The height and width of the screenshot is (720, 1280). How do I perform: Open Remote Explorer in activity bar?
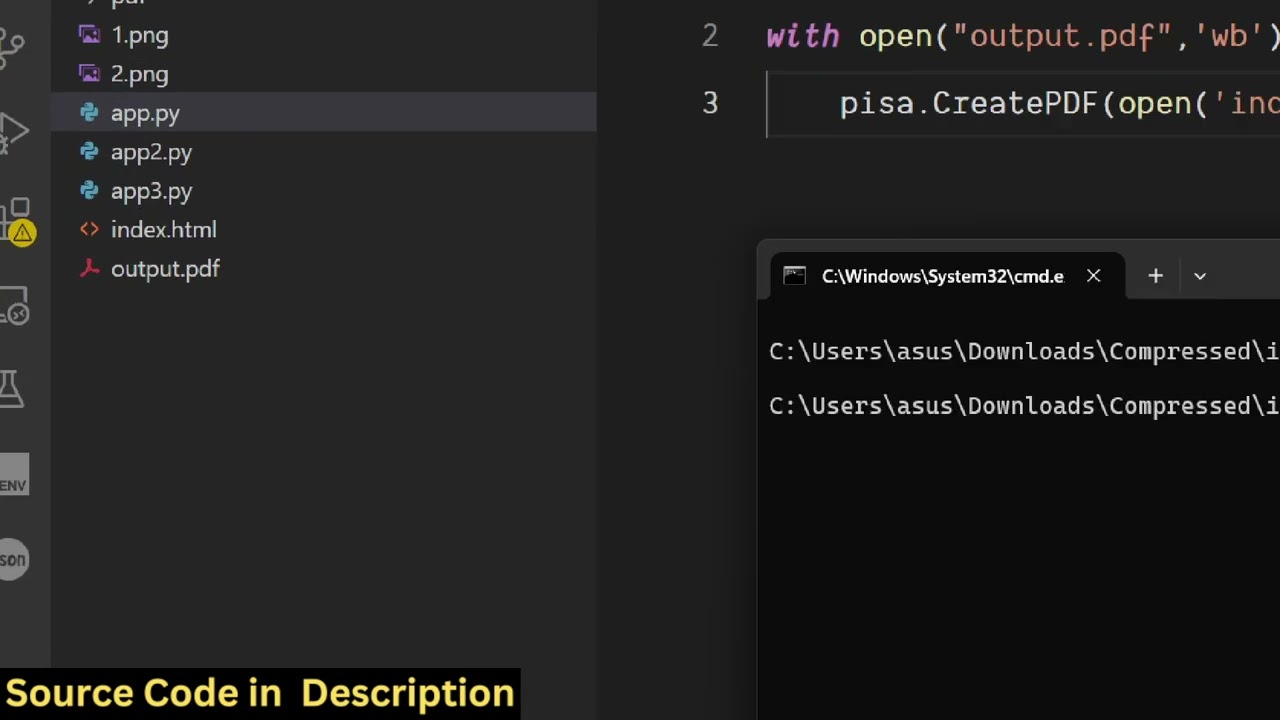14,307
